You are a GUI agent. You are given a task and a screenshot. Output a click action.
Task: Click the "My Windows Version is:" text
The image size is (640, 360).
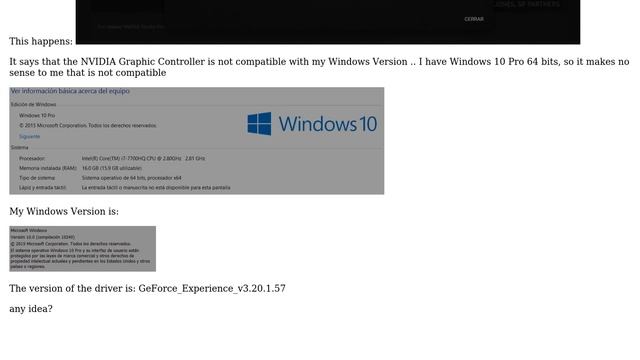pyautogui.click(x=64, y=211)
